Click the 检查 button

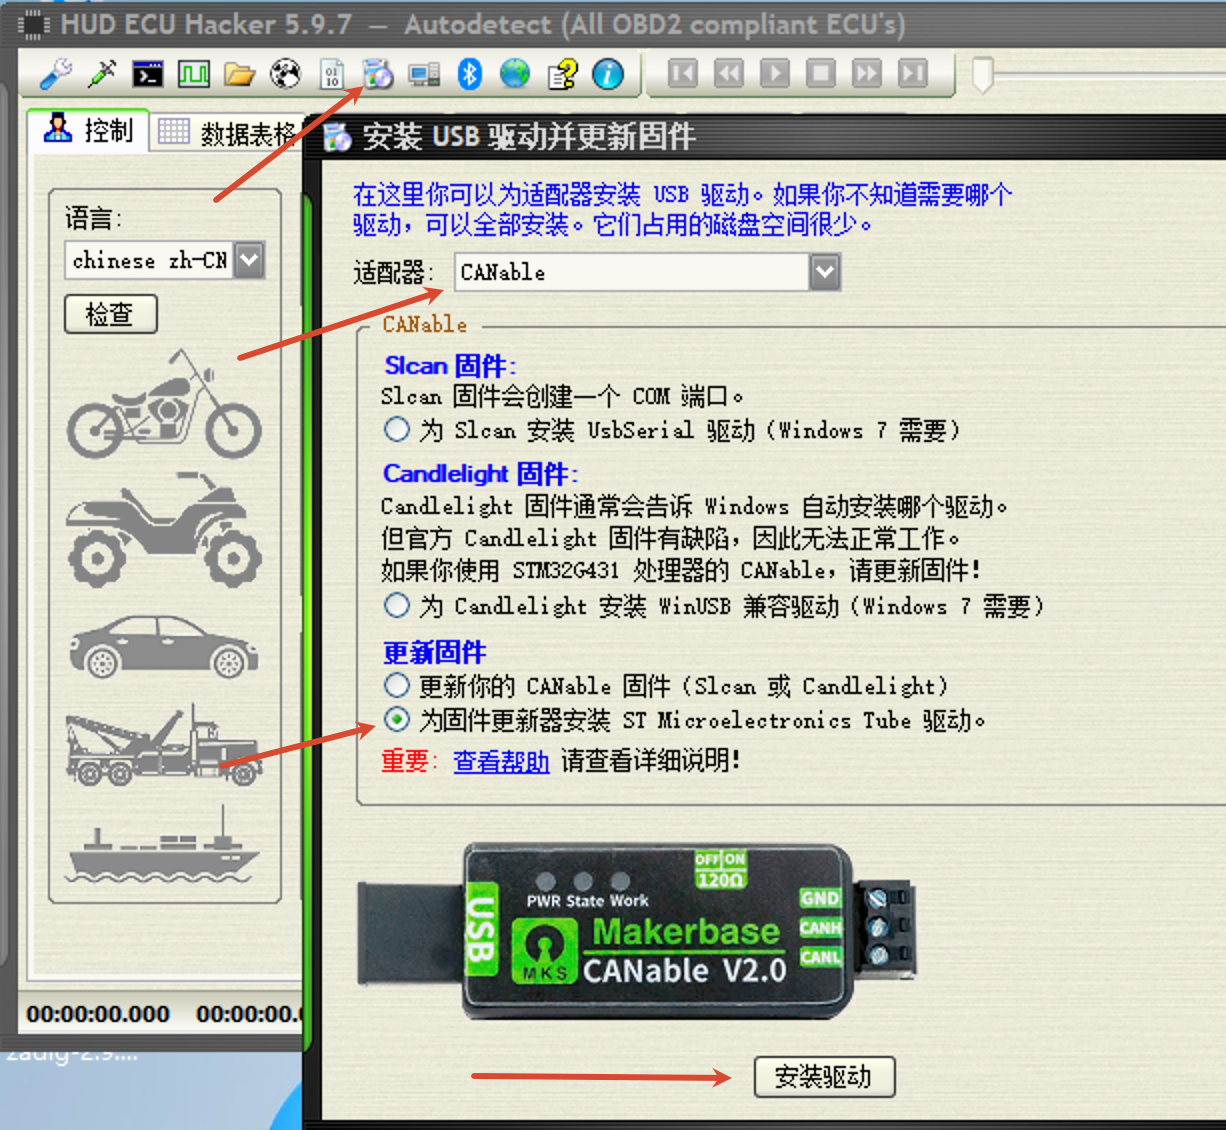point(111,314)
